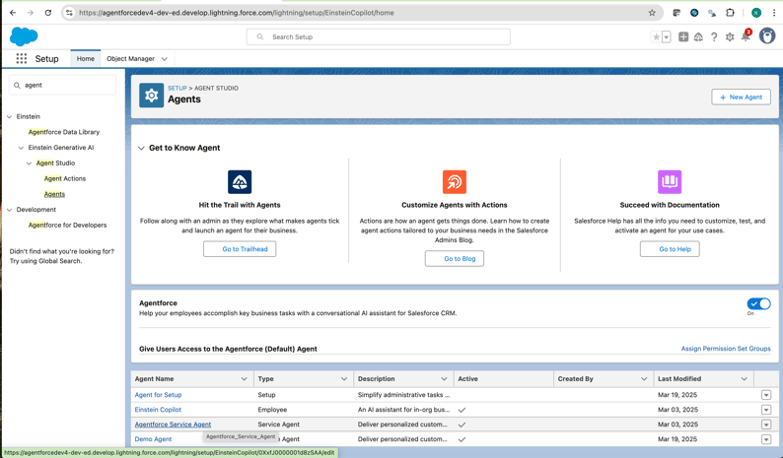Go back with the browser back arrow
The width and height of the screenshot is (783, 458).
(x=13, y=13)
